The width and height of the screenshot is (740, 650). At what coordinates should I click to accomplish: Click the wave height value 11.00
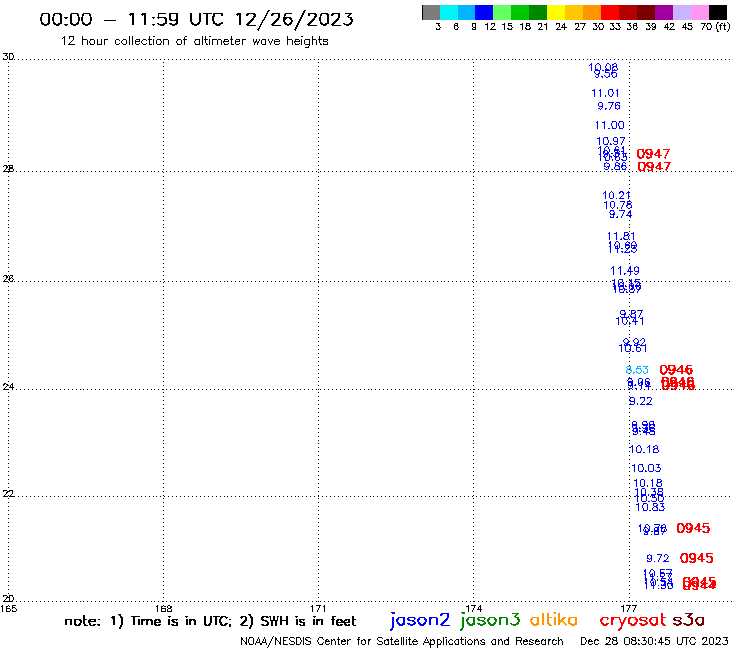click(609, 125)
